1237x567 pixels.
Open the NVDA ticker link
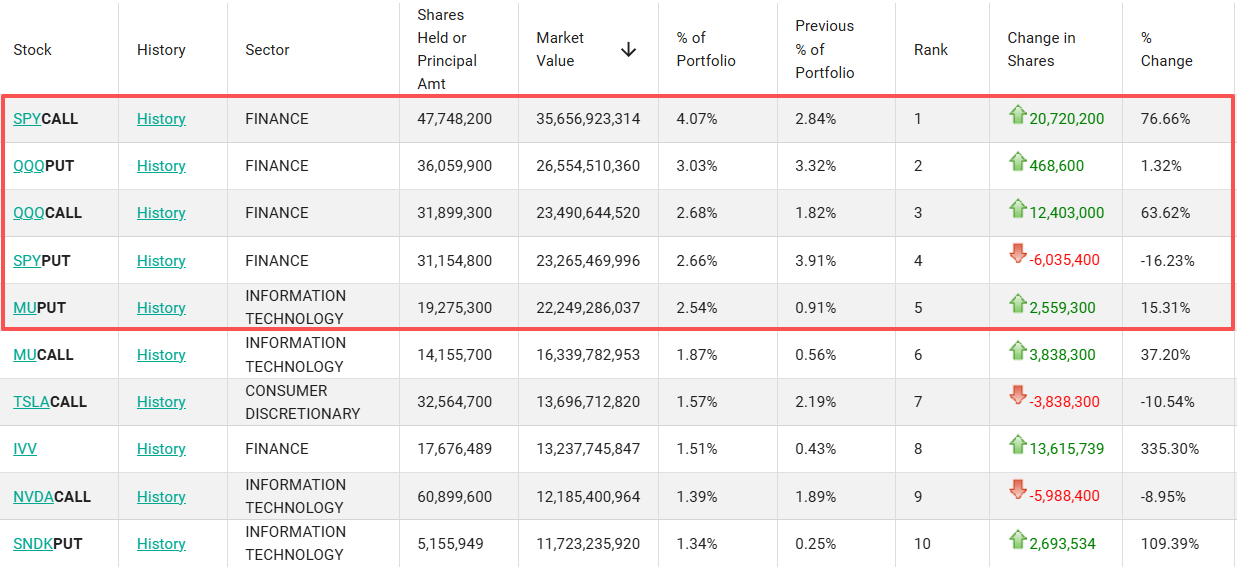33,497
